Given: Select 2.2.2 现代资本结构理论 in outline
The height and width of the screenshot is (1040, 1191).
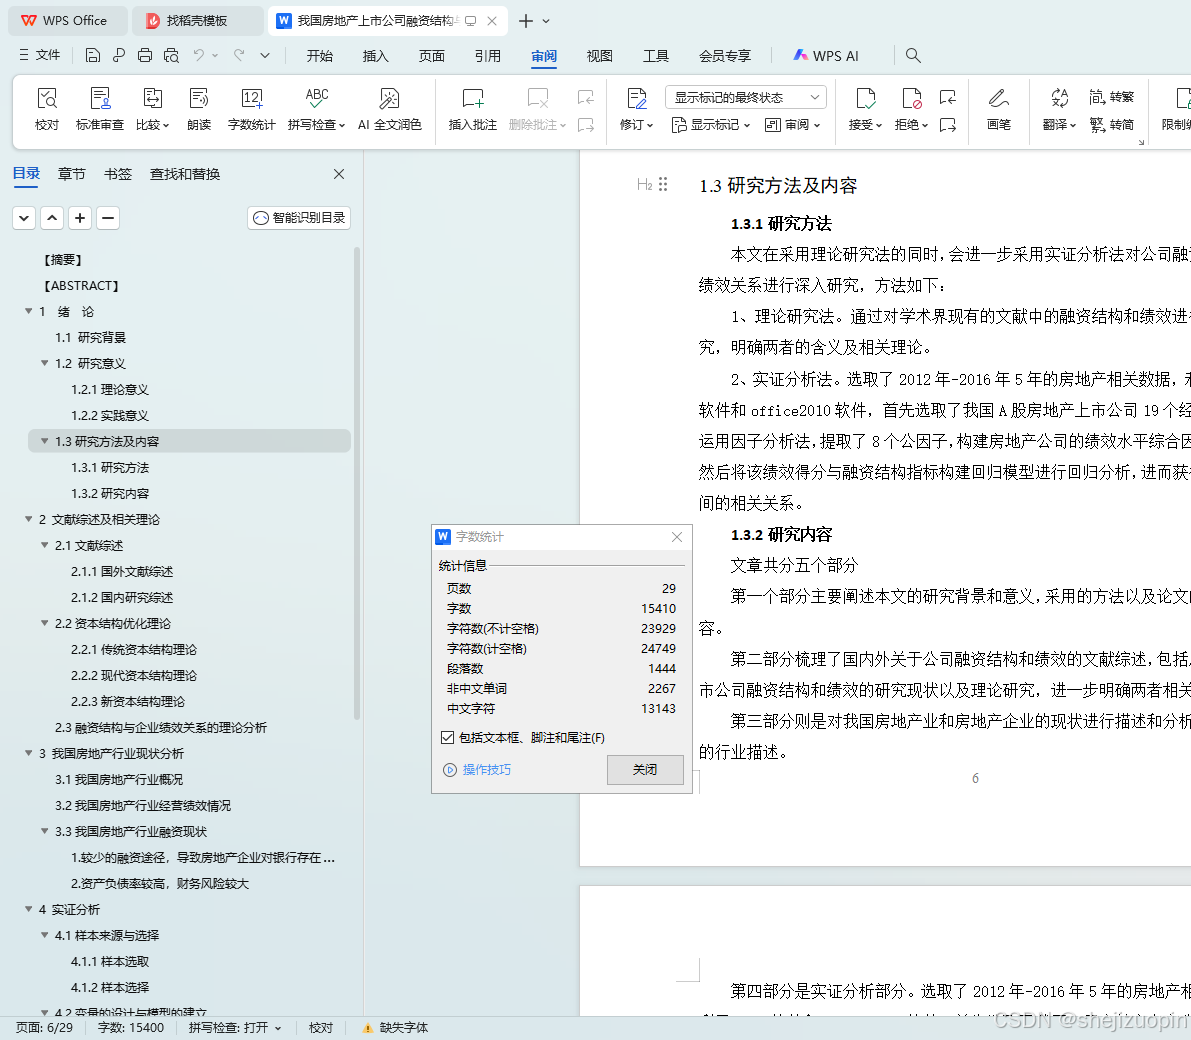Looking at the screenshot, I should [134, 675].
